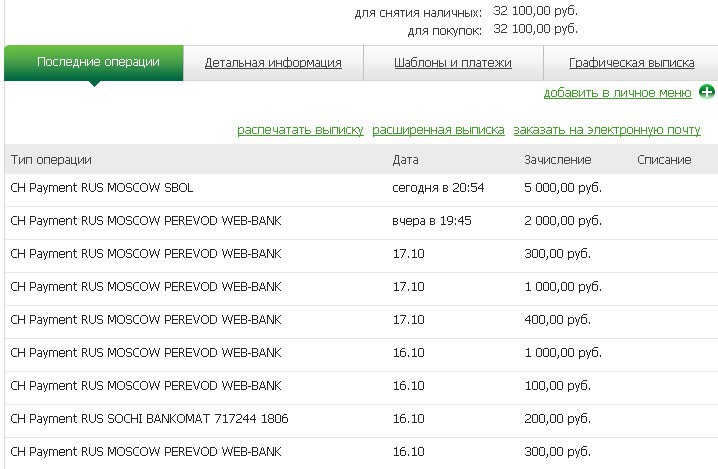Click the Тип операции column header
The height and width of the screenshot is (469, 718).
click(51, 160)
